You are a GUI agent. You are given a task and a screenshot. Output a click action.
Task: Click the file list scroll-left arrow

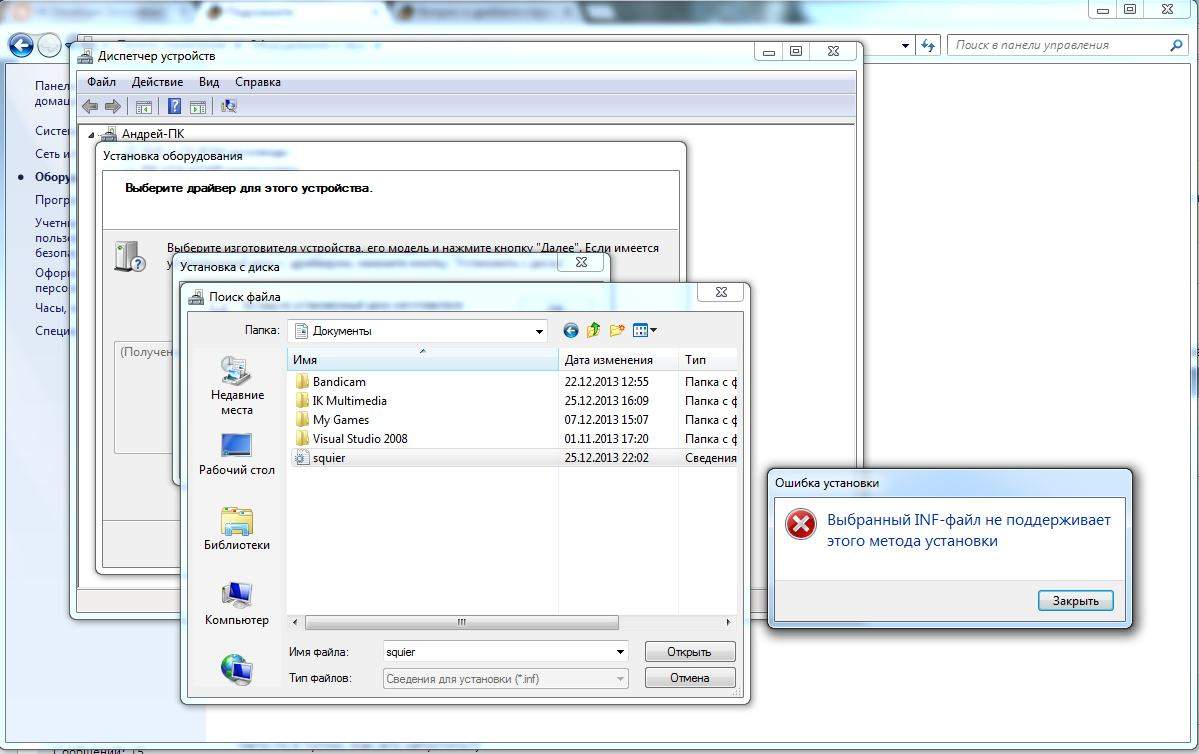click(x=295, y=622)
